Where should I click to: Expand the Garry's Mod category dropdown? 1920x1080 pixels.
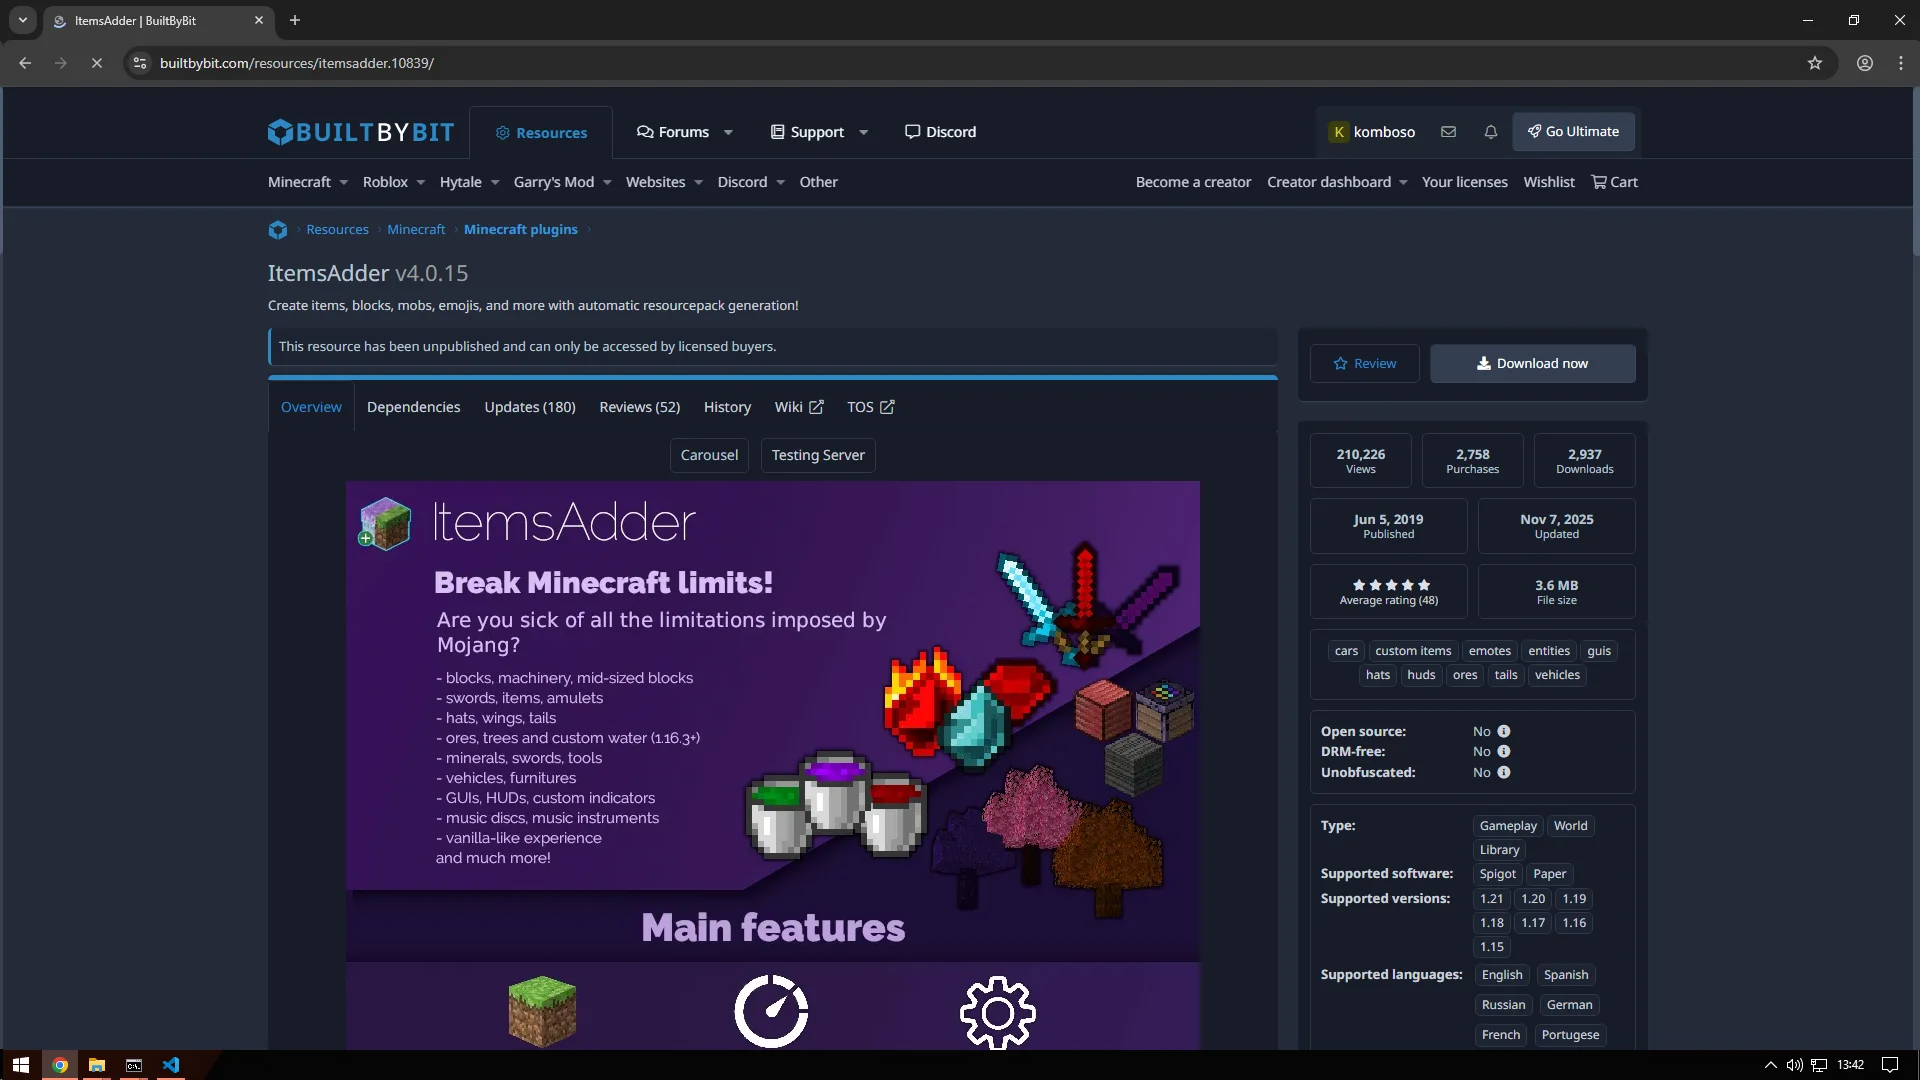(x=606, y=183)
